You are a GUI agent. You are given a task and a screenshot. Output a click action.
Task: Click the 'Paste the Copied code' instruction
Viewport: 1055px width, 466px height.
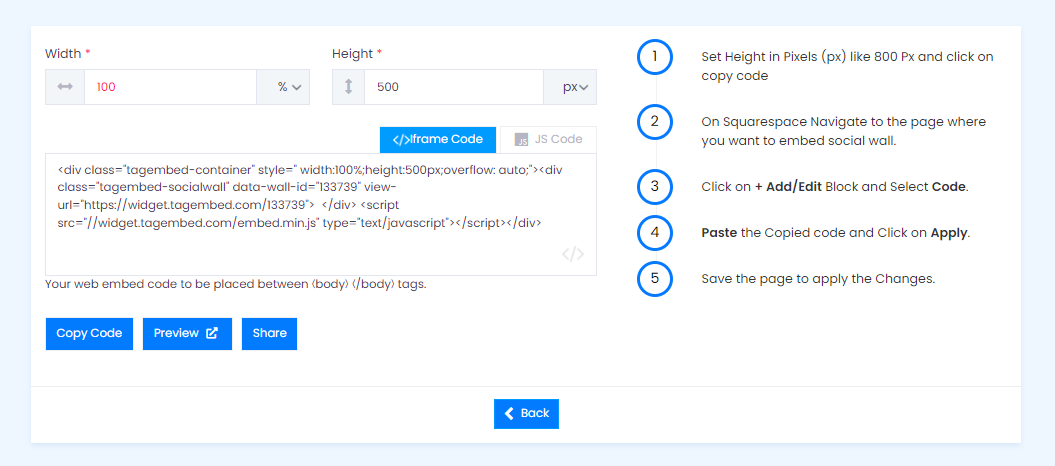pyautogui.click(x=836, y=233)
